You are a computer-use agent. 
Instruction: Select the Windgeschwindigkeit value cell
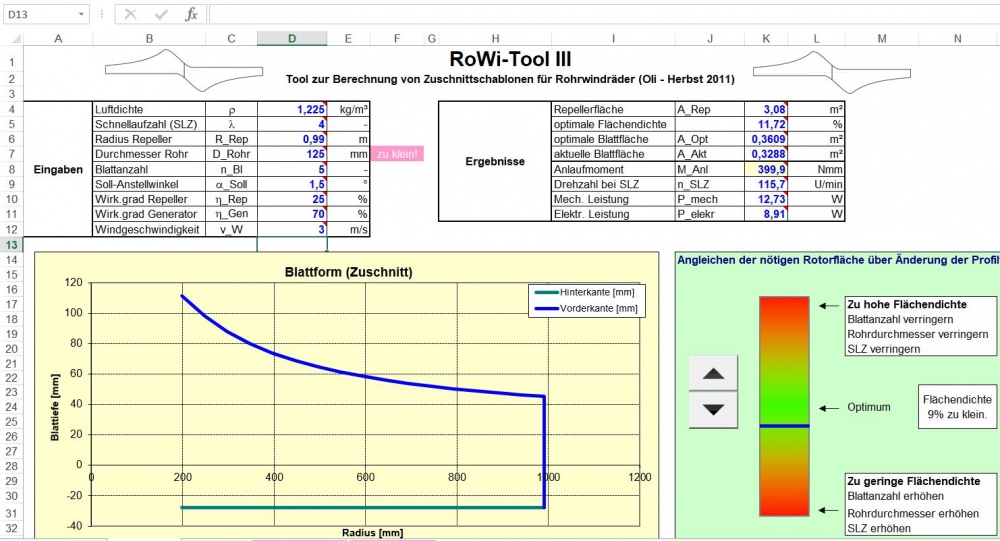tap(292, 230)
